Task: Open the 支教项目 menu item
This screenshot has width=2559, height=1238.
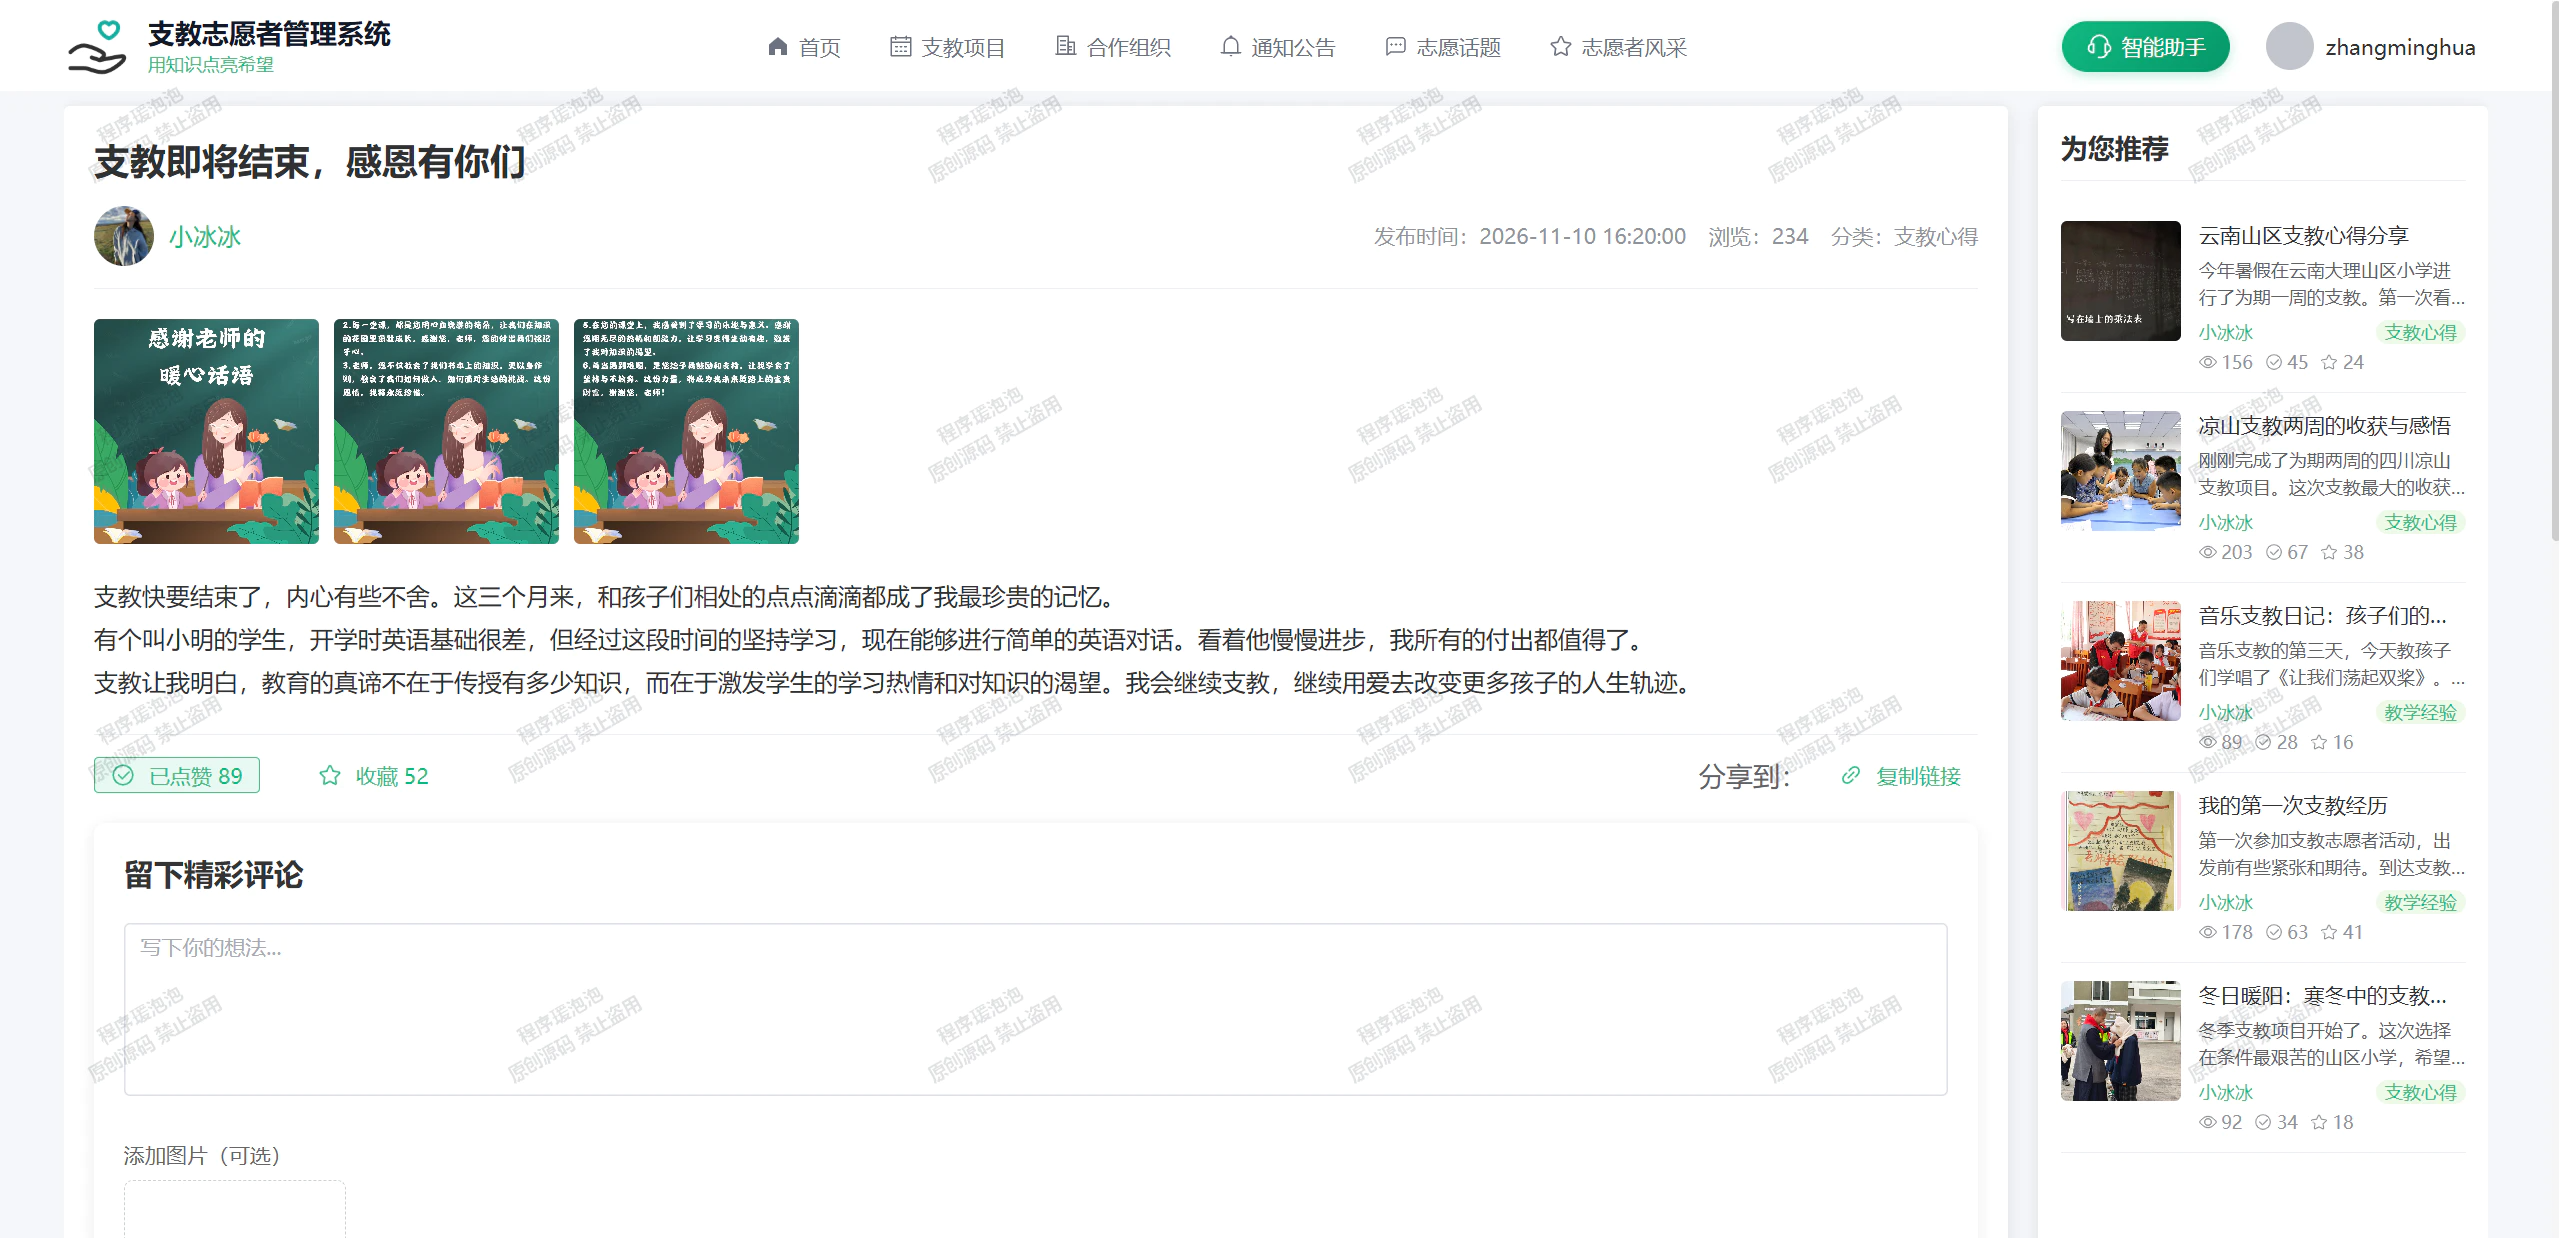Action: click(947, 47)
